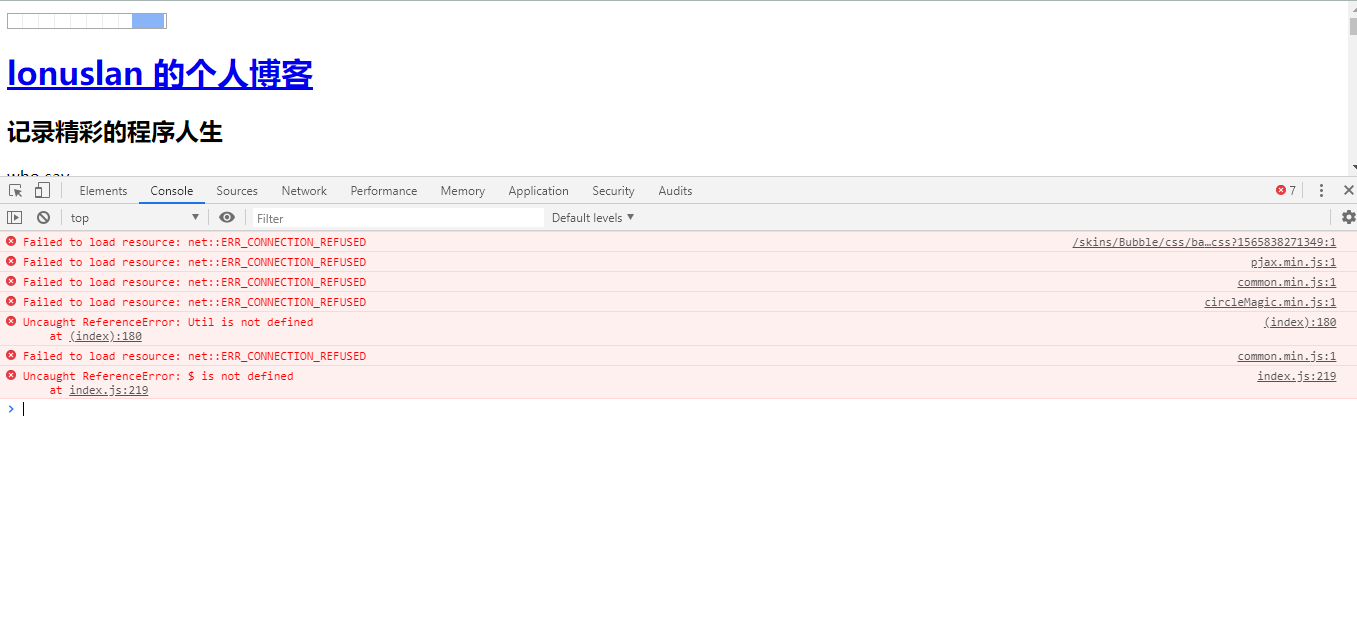
Task: Click the page scrollbar down arrow
Action: (1353, 168)
